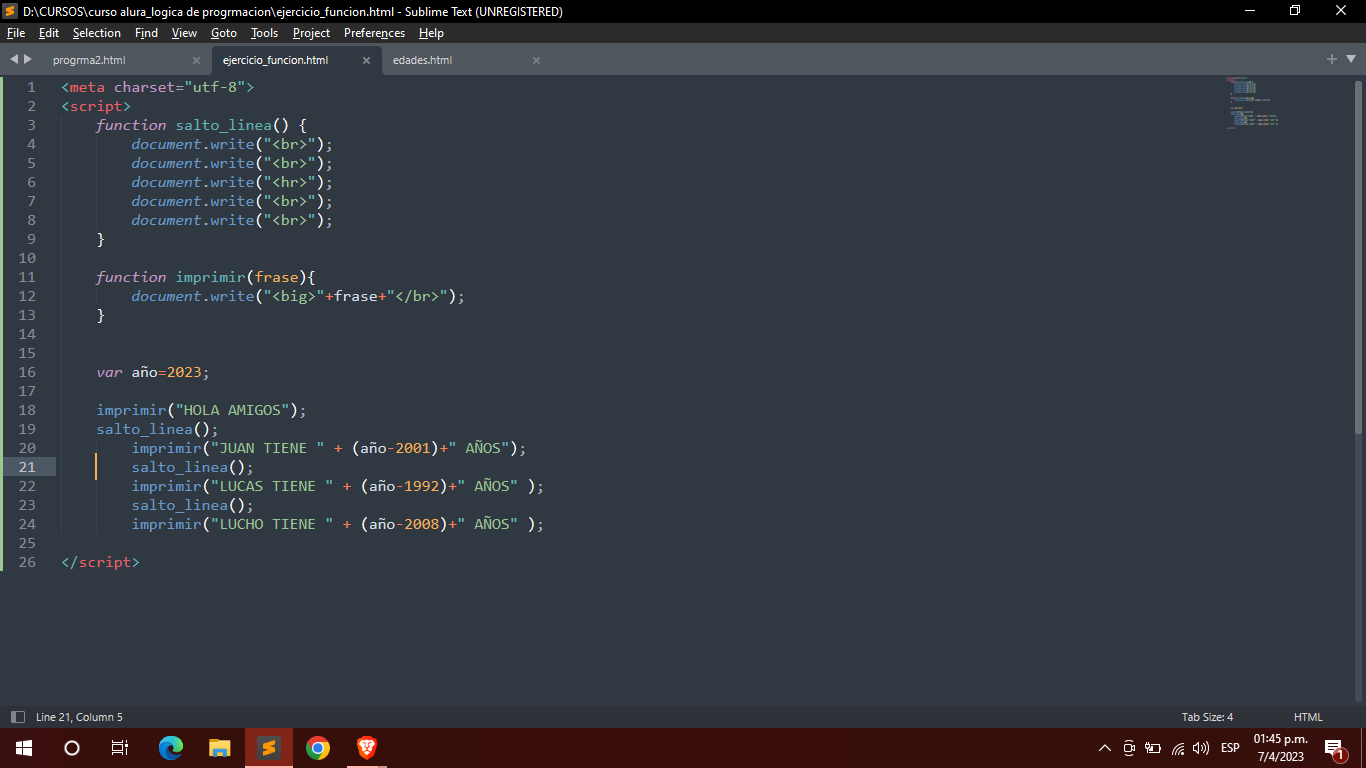Click Line 21, Column 5 status text
The width and height of the screenshot is (1366, 768).
click(x=79, y=717)
